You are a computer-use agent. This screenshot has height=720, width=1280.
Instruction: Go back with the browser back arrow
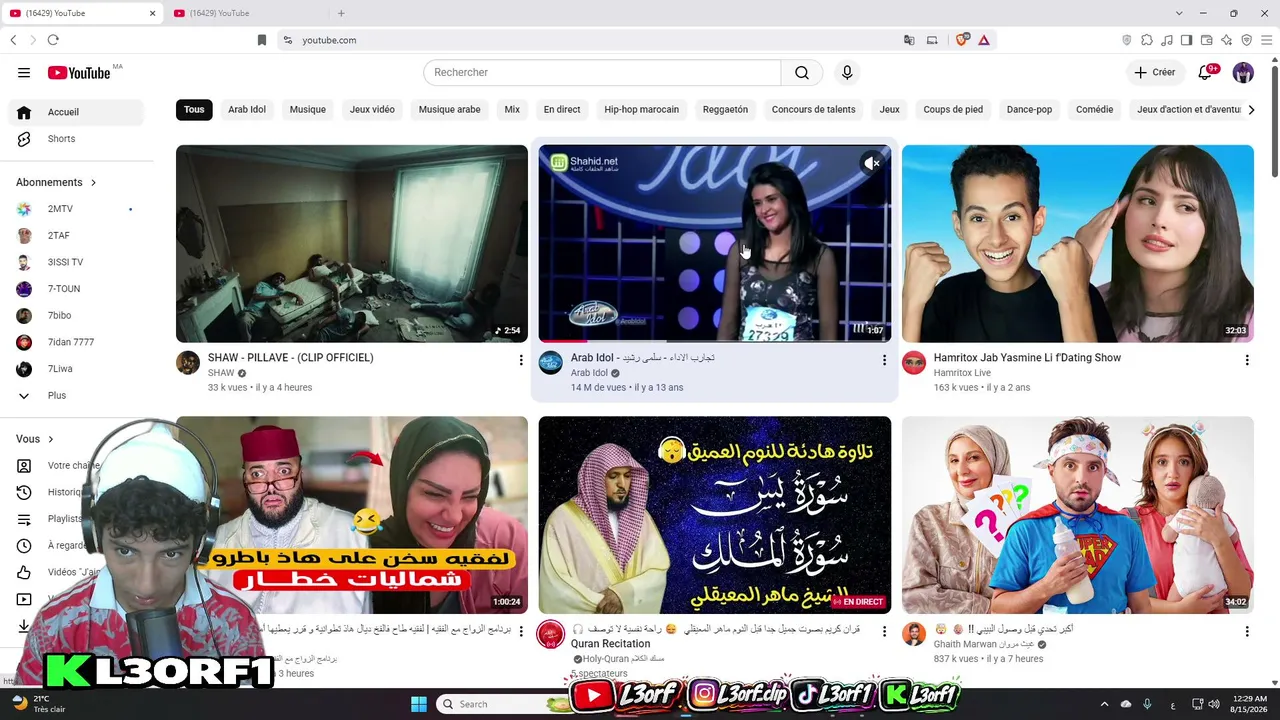click(13, 40)
